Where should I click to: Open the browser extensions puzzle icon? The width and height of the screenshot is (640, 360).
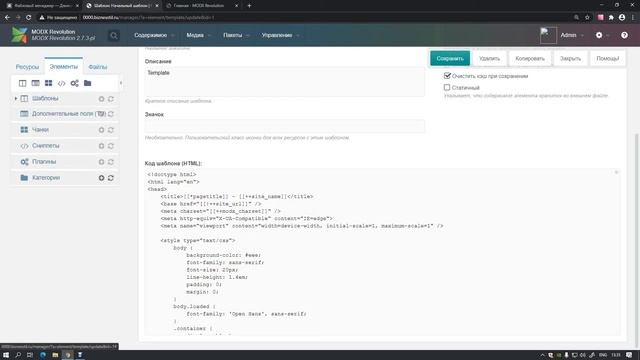(611, 18)
